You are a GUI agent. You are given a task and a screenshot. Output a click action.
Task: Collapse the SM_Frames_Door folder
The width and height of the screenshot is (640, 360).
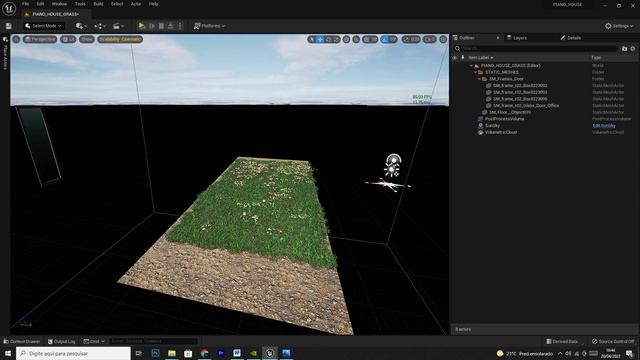point(479,79)
